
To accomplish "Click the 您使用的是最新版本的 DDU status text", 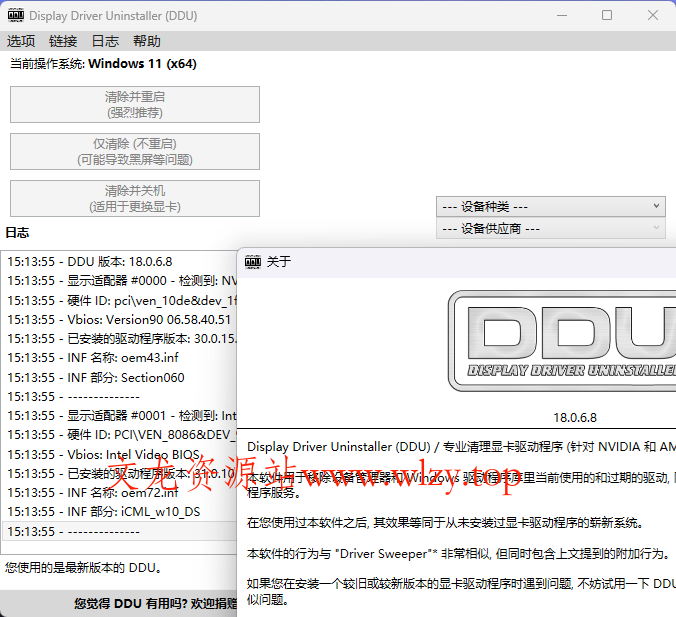I will [x=84, y=567].
